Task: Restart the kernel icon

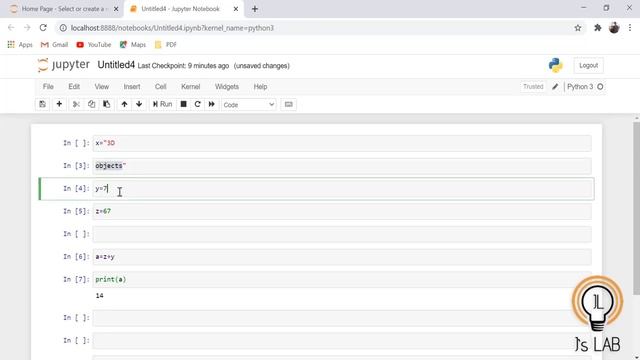Action: 198,104
